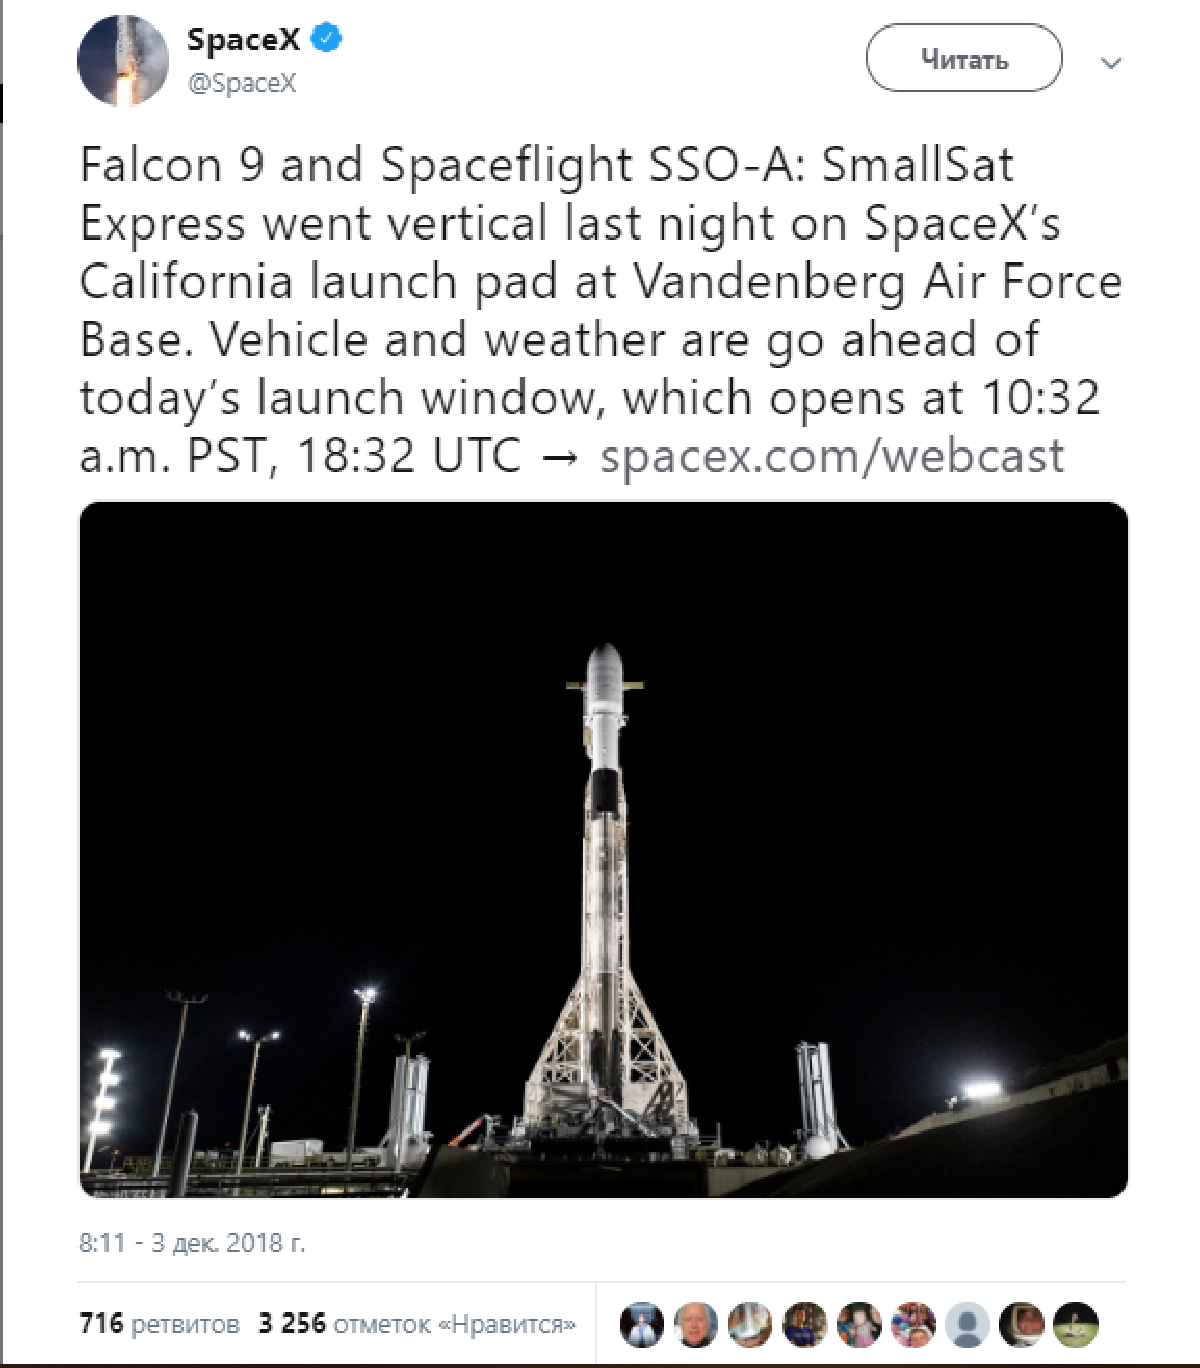Open the sixth liker avatar

coord(913,1325)
